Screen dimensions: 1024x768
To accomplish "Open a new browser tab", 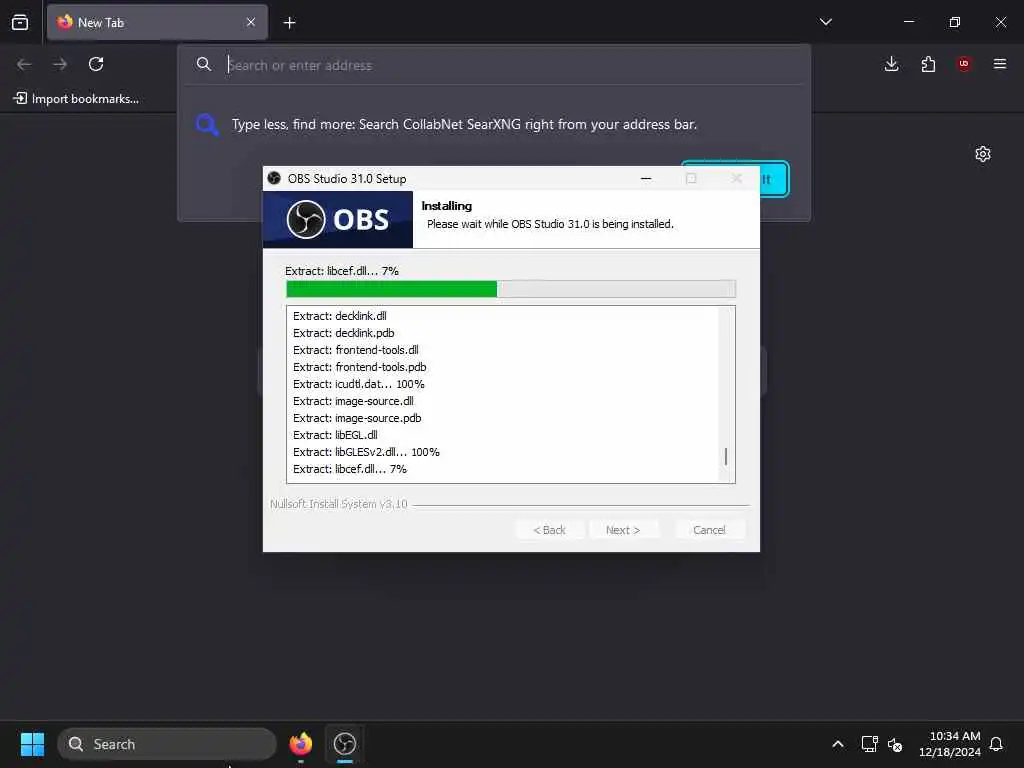I will click(289, 23).
